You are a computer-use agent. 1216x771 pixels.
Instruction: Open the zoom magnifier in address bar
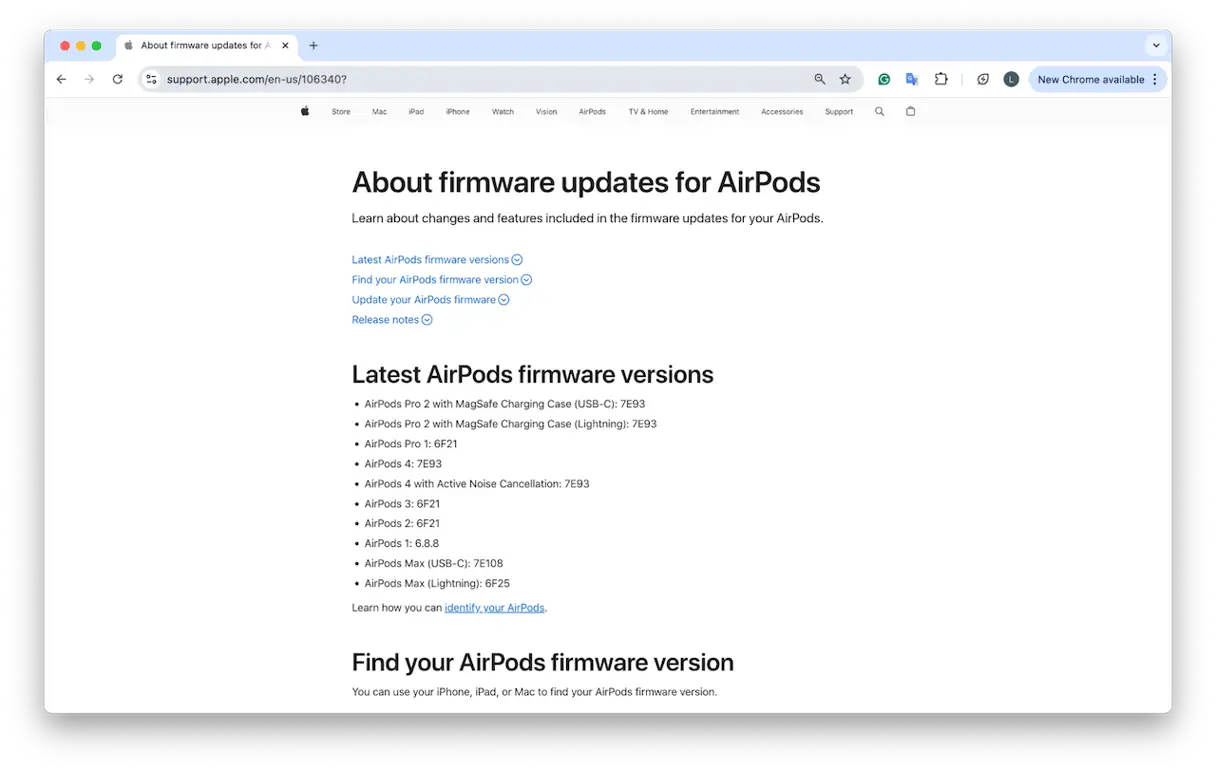820,79
